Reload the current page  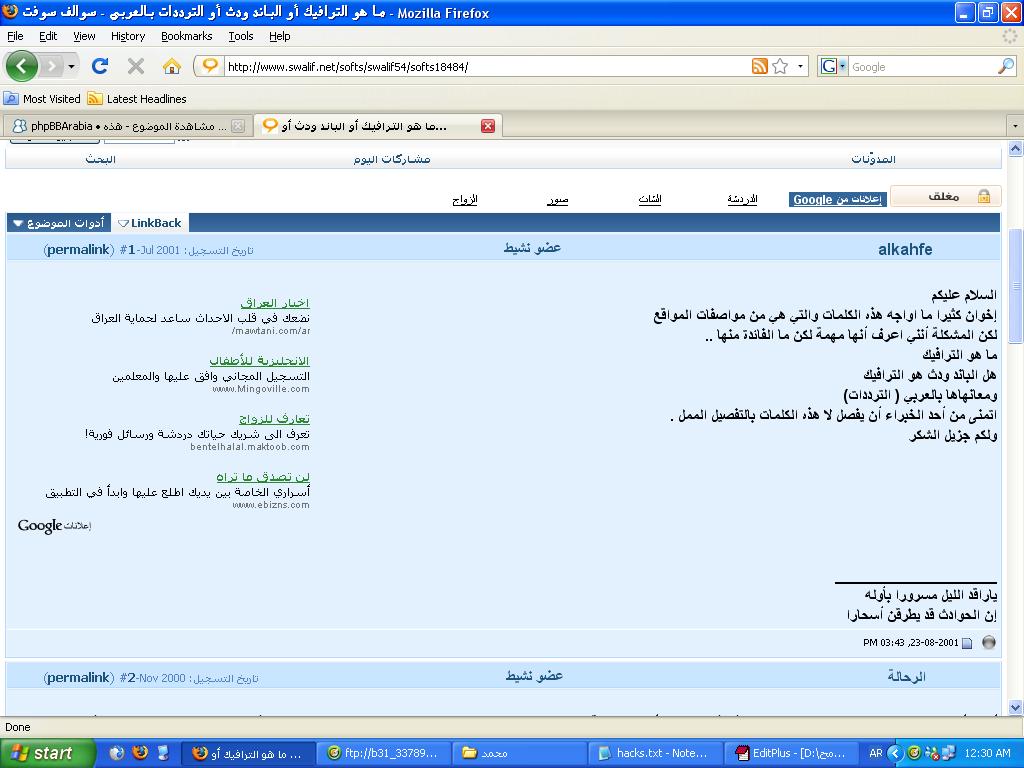pyautogui.click(x=99, y=66)
